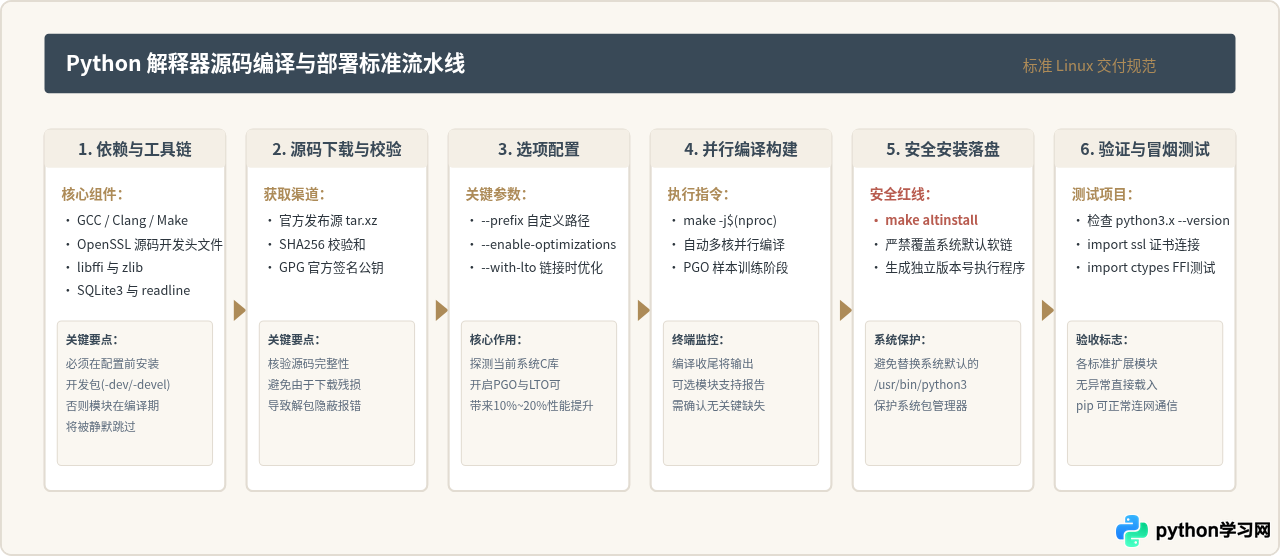Click the bullet "检查 python3.x --version"
This screenshot has height=557, width=1280.
tap(1158, 220)
